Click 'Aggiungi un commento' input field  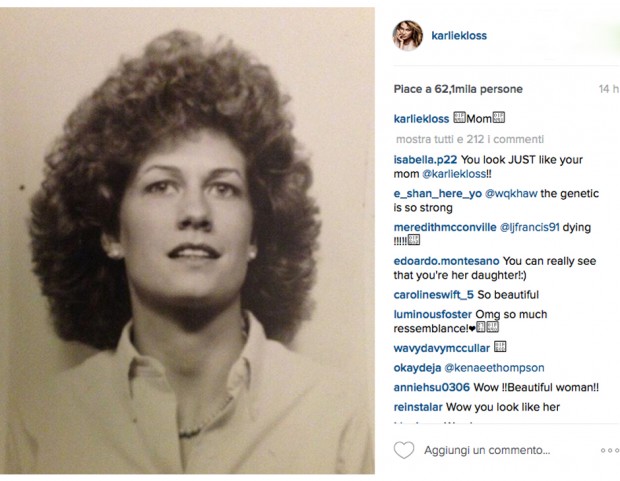(487, 450)
